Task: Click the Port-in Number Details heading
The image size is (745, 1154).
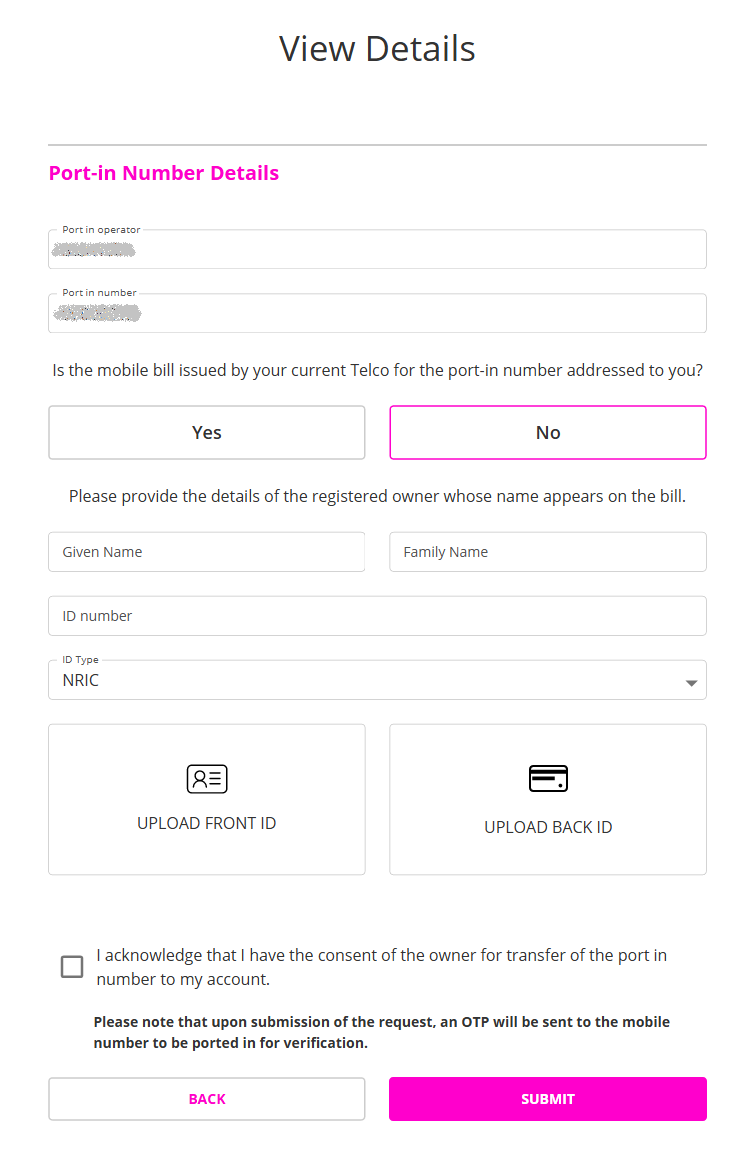Action: tap(163, 172)
